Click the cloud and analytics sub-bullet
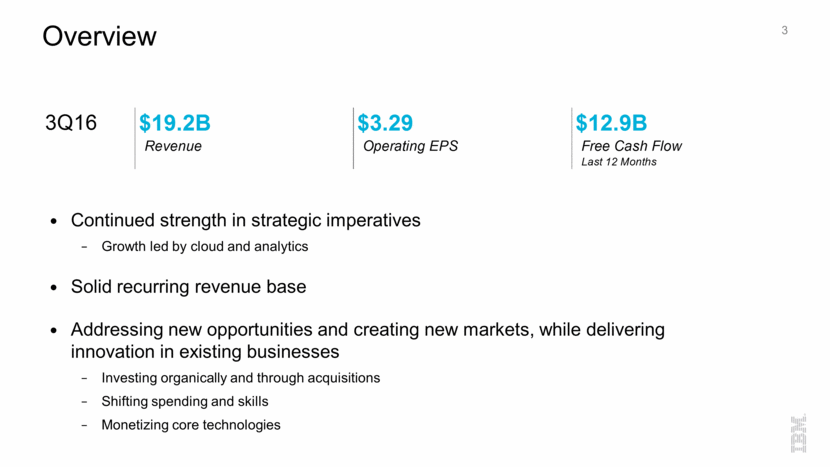The width and height of the screenshot is (830, 467). click(205, 246)
